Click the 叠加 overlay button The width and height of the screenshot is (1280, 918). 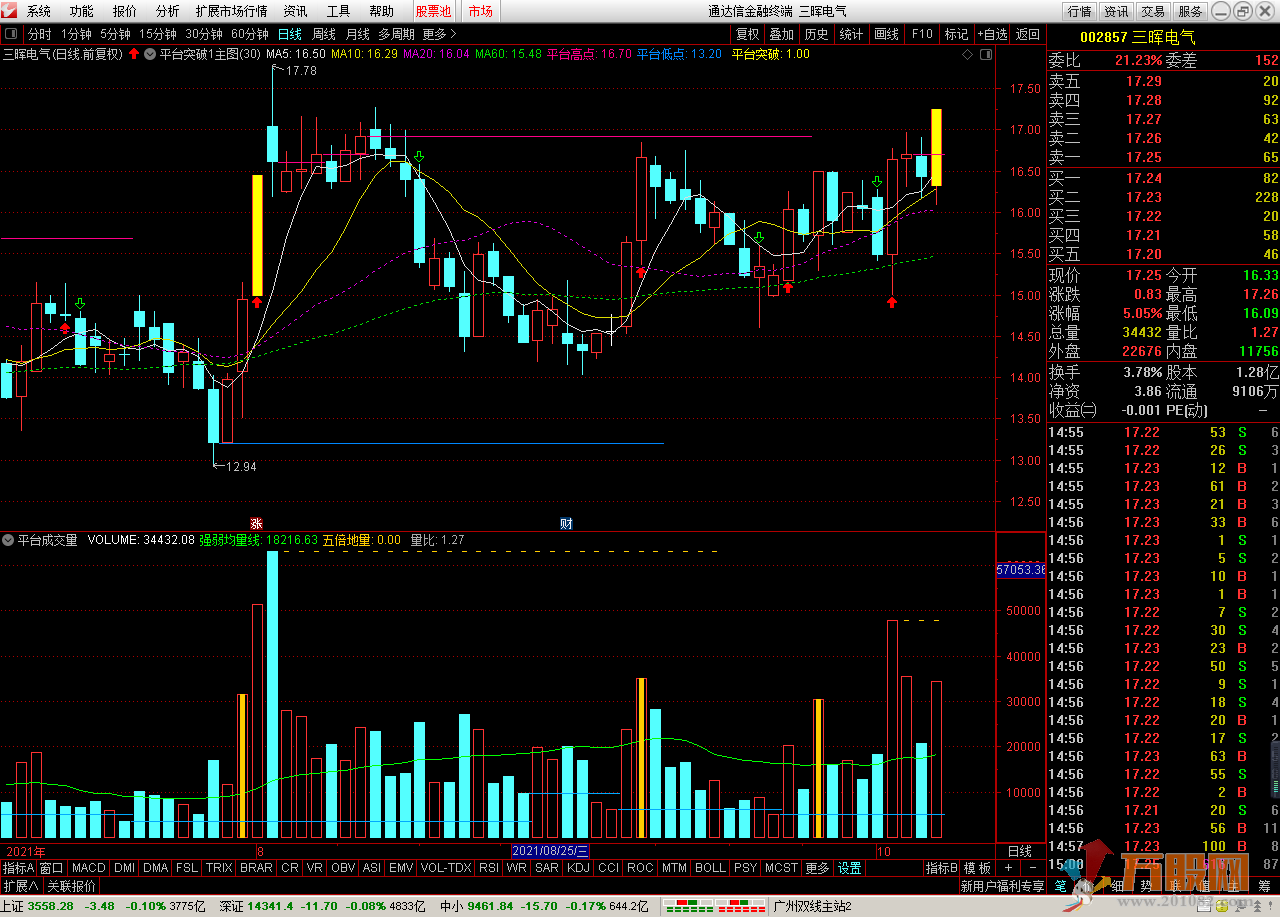click(x=782, y=34)
